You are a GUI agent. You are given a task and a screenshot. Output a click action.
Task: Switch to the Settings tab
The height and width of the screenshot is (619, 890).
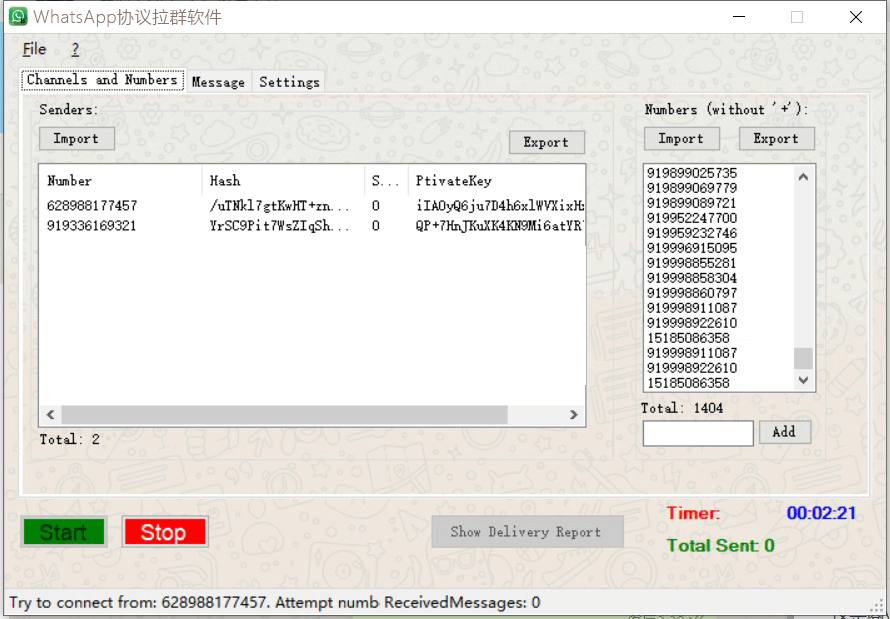(x=289, y=82)
